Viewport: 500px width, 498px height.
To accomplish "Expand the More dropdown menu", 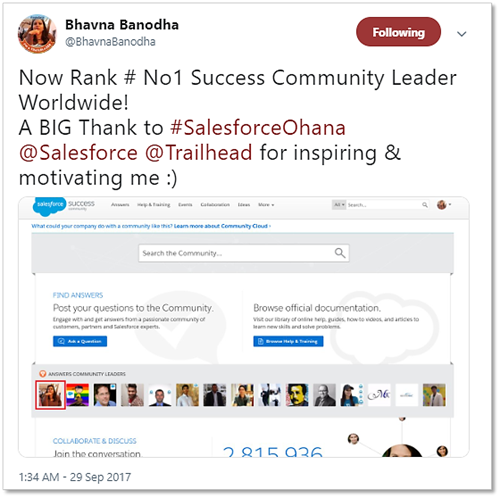I will [x=266, y=205].
